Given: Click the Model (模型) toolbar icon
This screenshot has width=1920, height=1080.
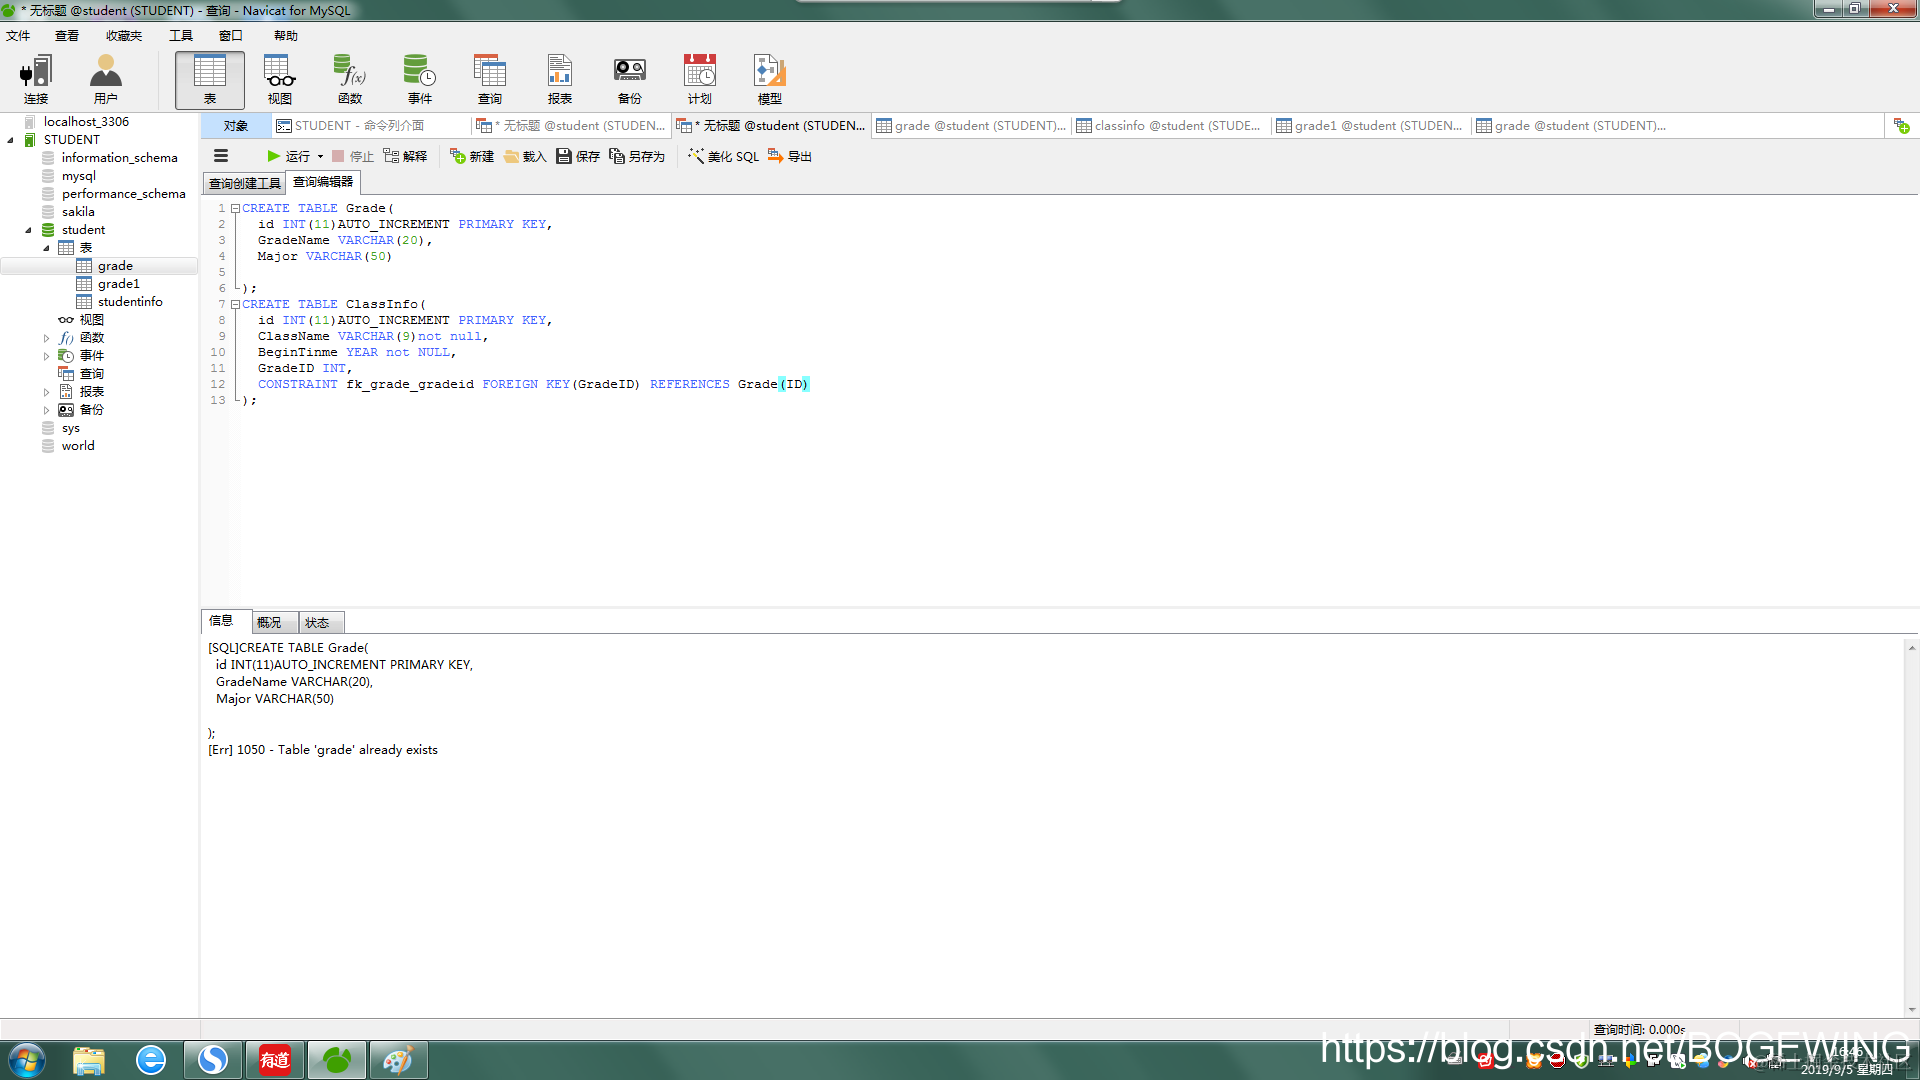Looking at the screenshot, I should pos(769,79).
